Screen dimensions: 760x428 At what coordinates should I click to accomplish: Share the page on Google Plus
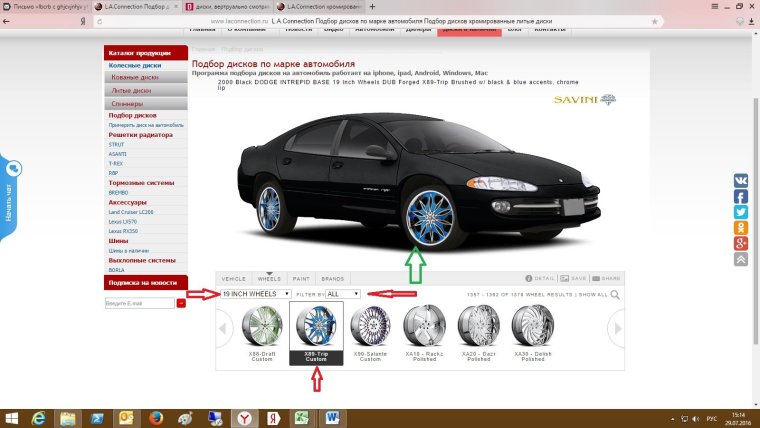(740, 243)
